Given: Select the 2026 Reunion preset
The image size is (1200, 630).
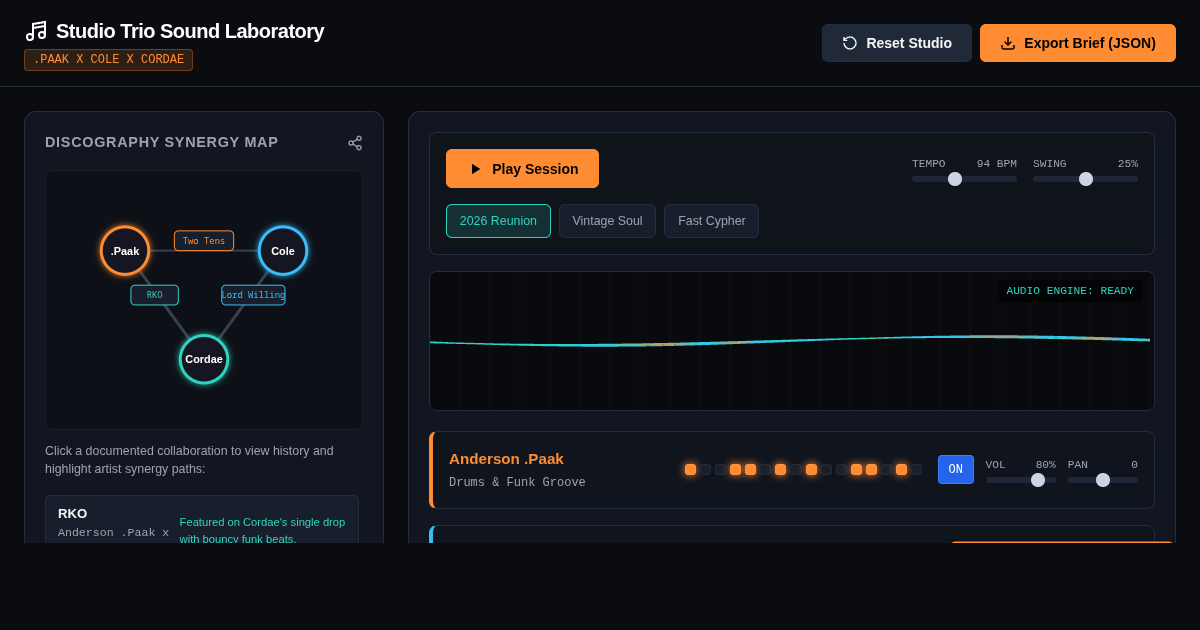Looking at the screenshot, I should click(498, 221).
